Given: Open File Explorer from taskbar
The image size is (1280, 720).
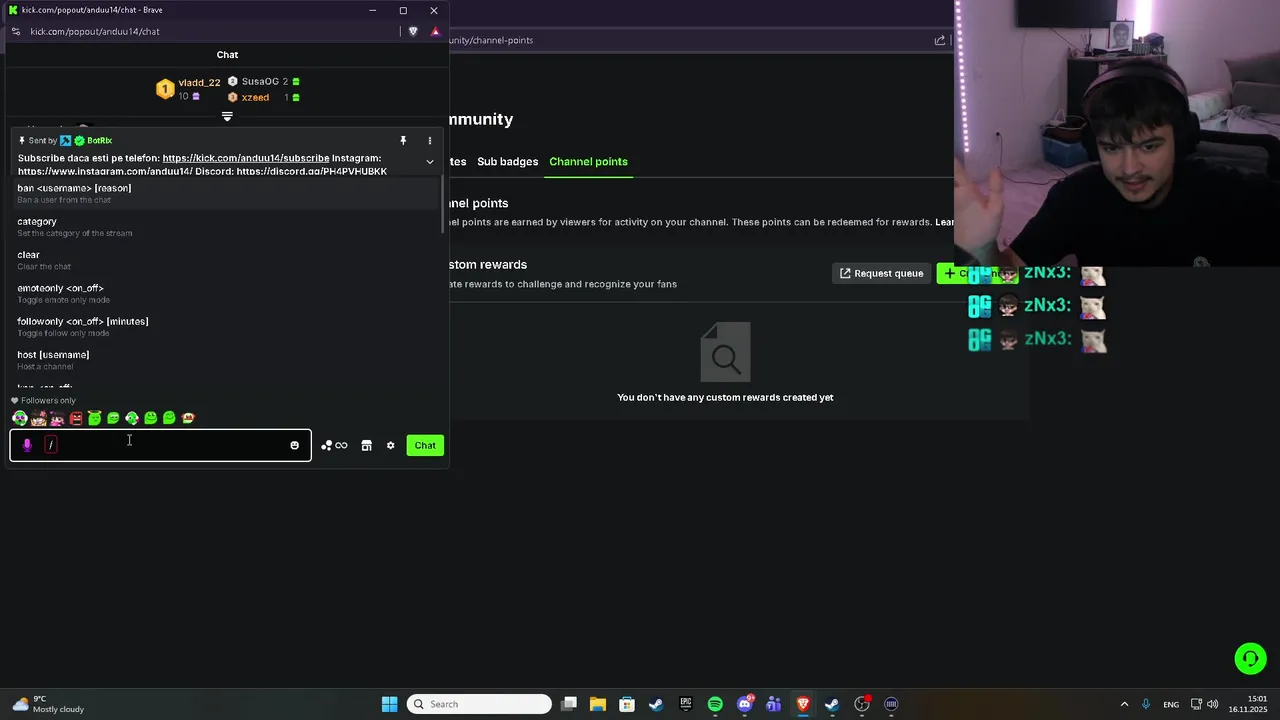Looking at the screenshot, I should tap(597, 704).
